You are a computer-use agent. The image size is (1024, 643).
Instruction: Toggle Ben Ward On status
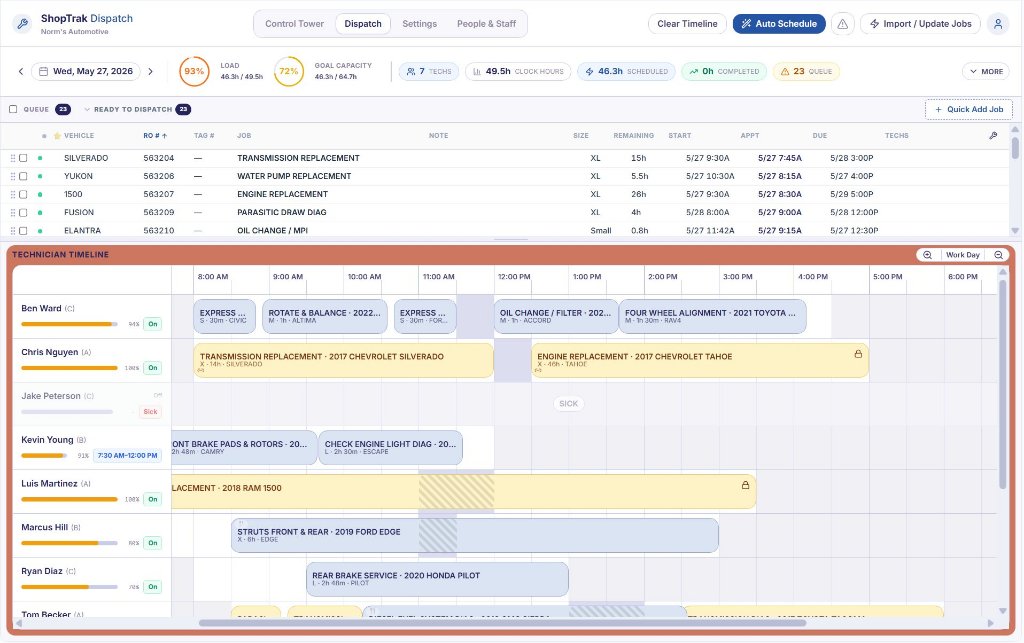(x=152, y=324)
